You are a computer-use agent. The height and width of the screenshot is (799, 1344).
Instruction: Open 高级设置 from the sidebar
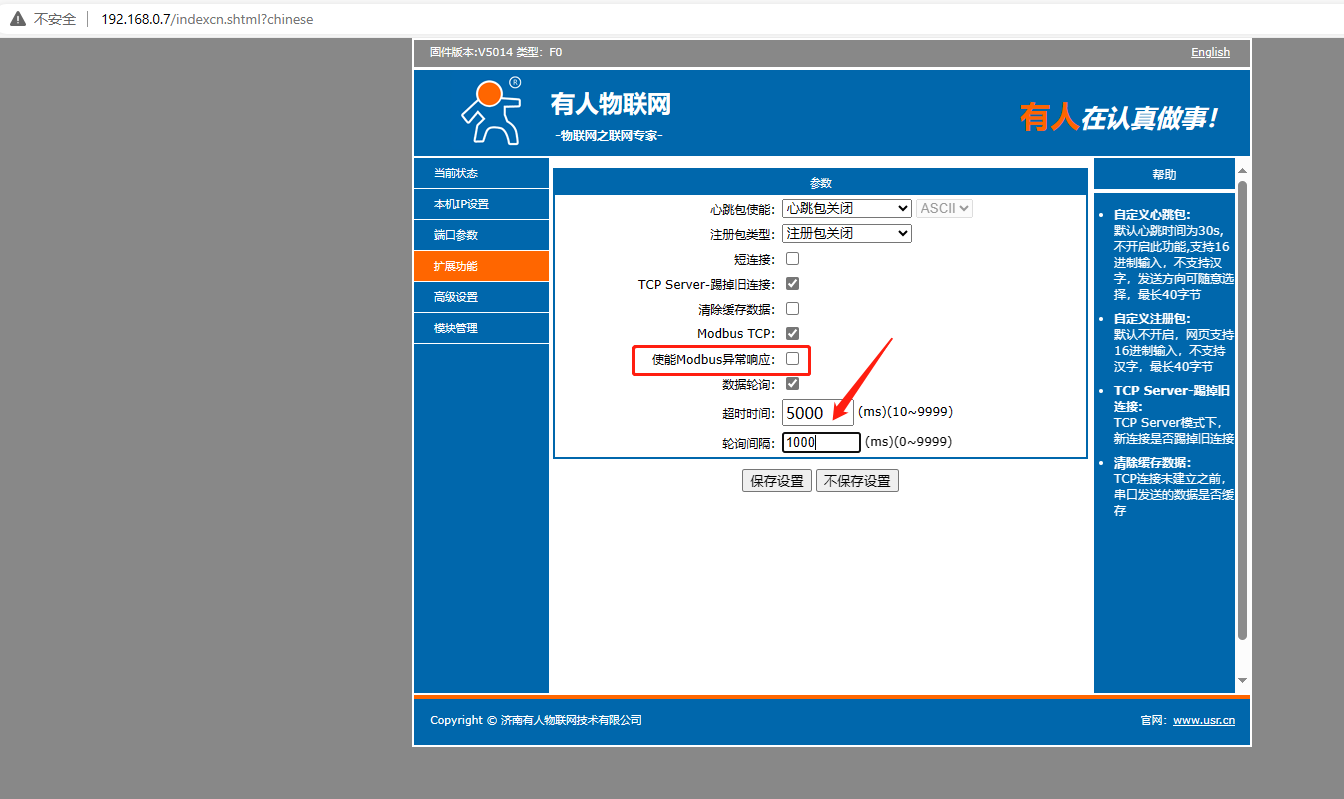[x=481, y=297]
